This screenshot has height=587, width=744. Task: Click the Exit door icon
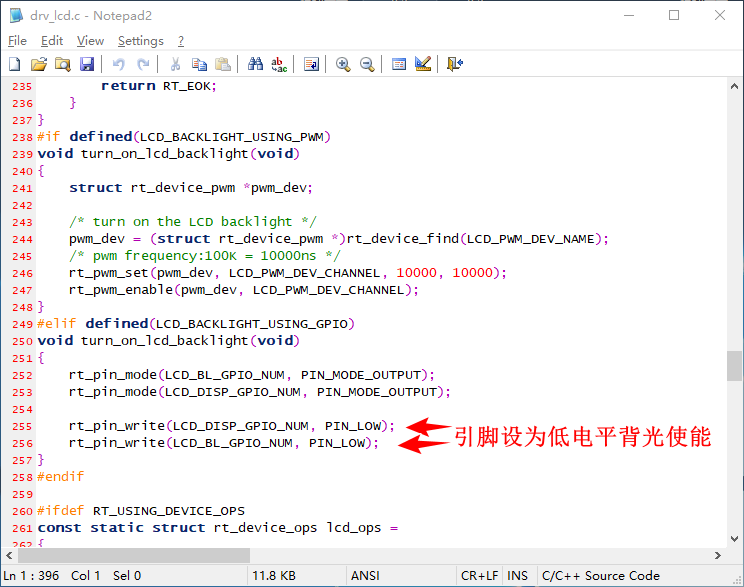click(455, 64)
